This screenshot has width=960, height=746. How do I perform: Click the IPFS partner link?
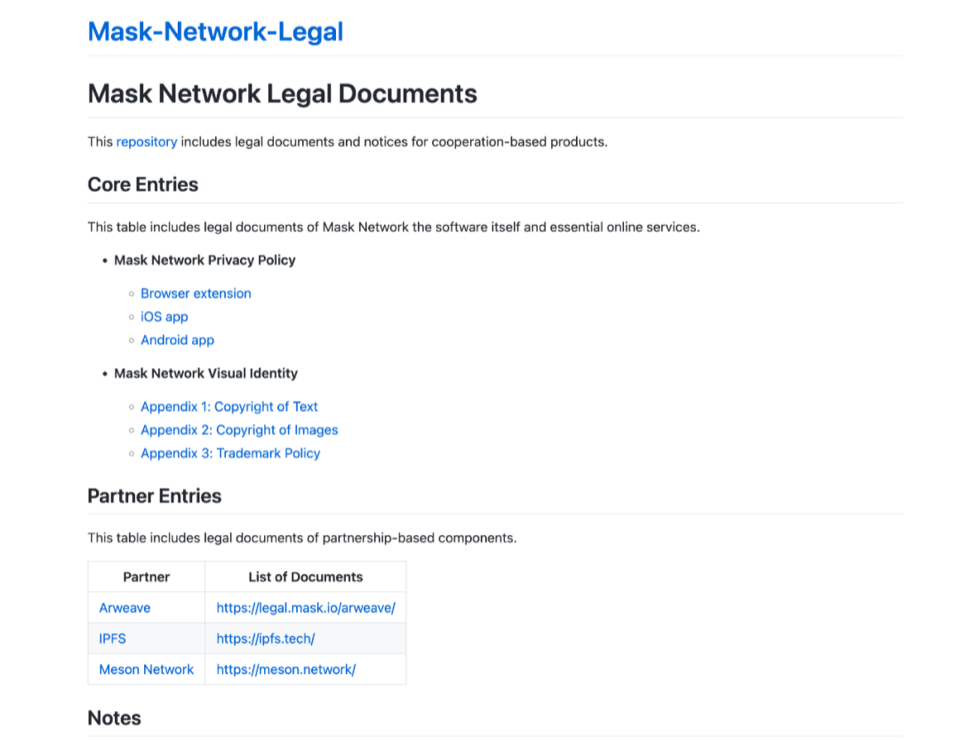pos(113,638)
